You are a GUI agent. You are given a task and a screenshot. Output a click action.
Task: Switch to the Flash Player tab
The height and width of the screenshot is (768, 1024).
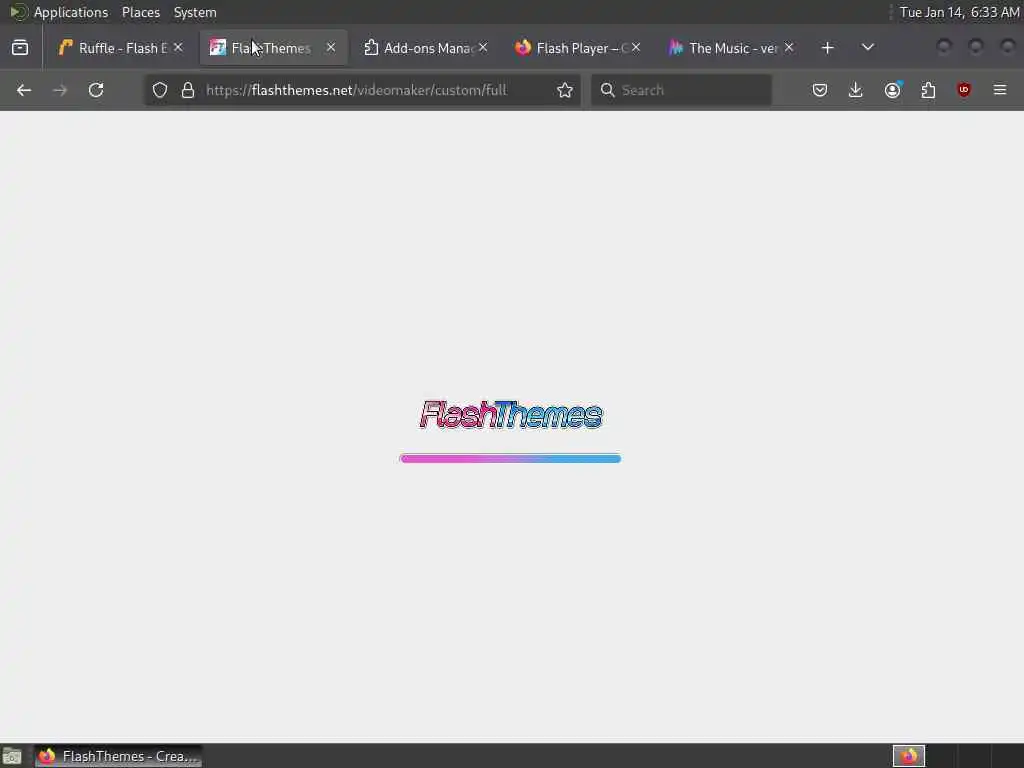(x=579, y=48)
